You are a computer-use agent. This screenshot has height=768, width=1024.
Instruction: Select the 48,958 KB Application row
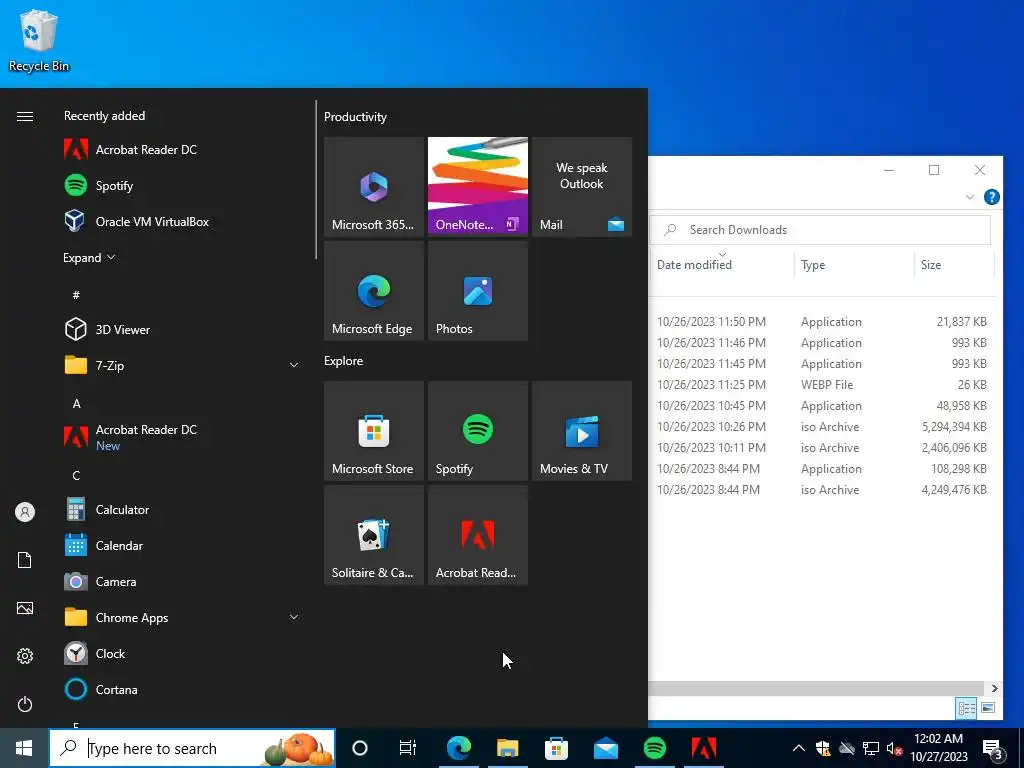(824, 406)
